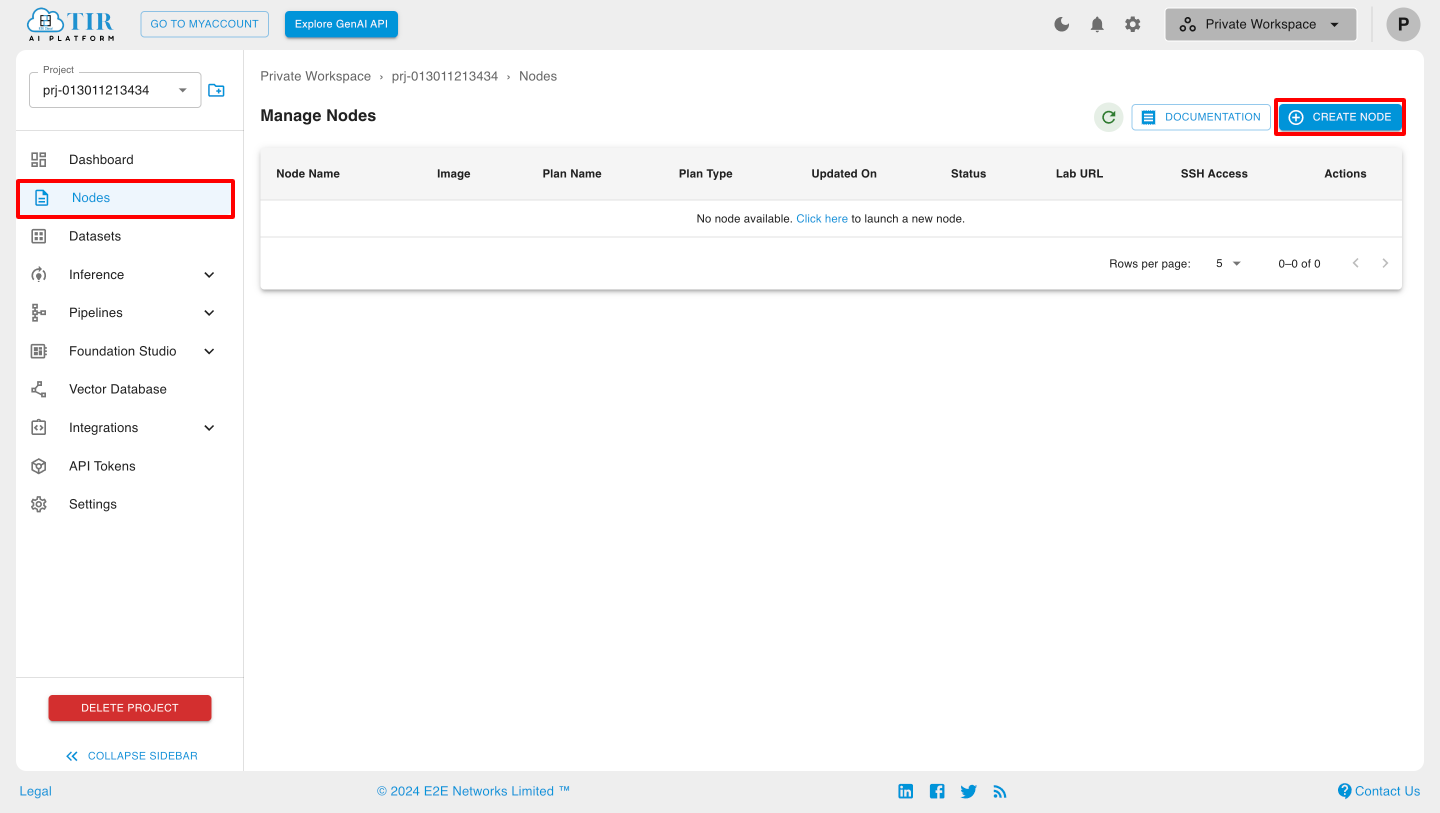Click the Node Name column header
Viewport: 1440px width, 813px height.
[308, 174]
